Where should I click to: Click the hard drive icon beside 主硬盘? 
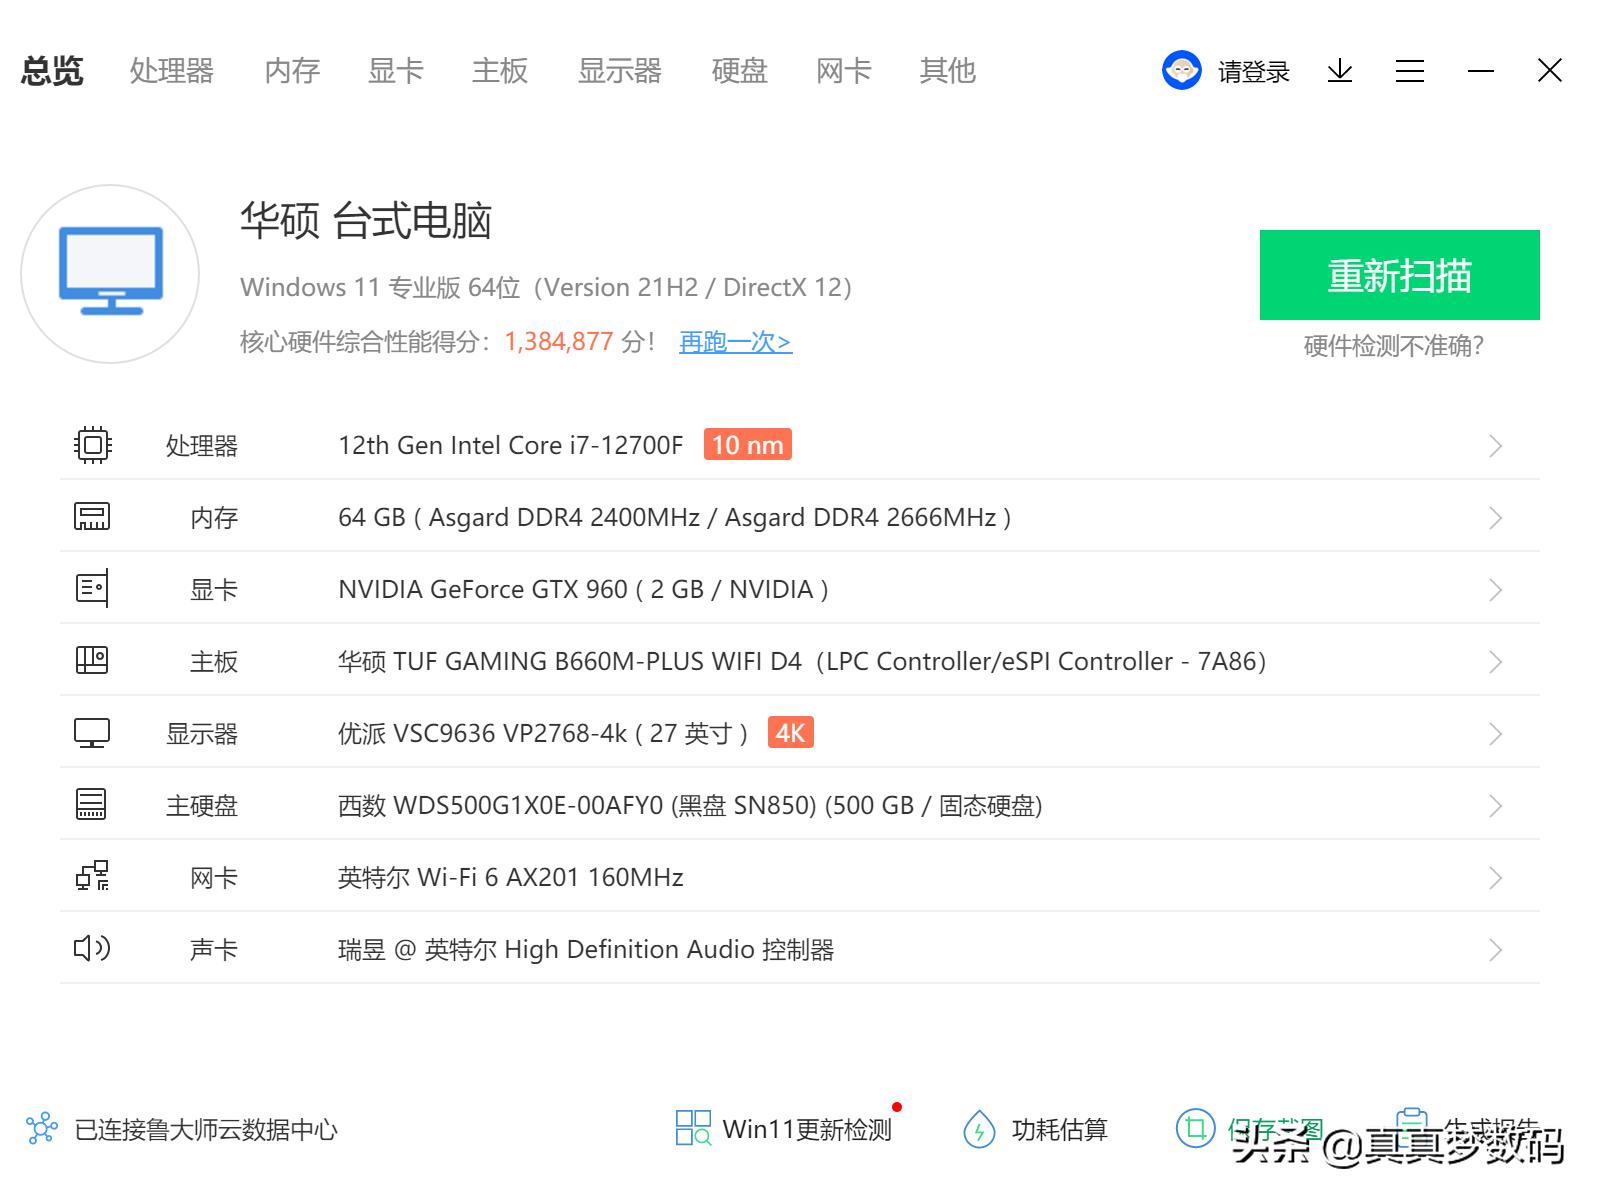coord(91,804)
